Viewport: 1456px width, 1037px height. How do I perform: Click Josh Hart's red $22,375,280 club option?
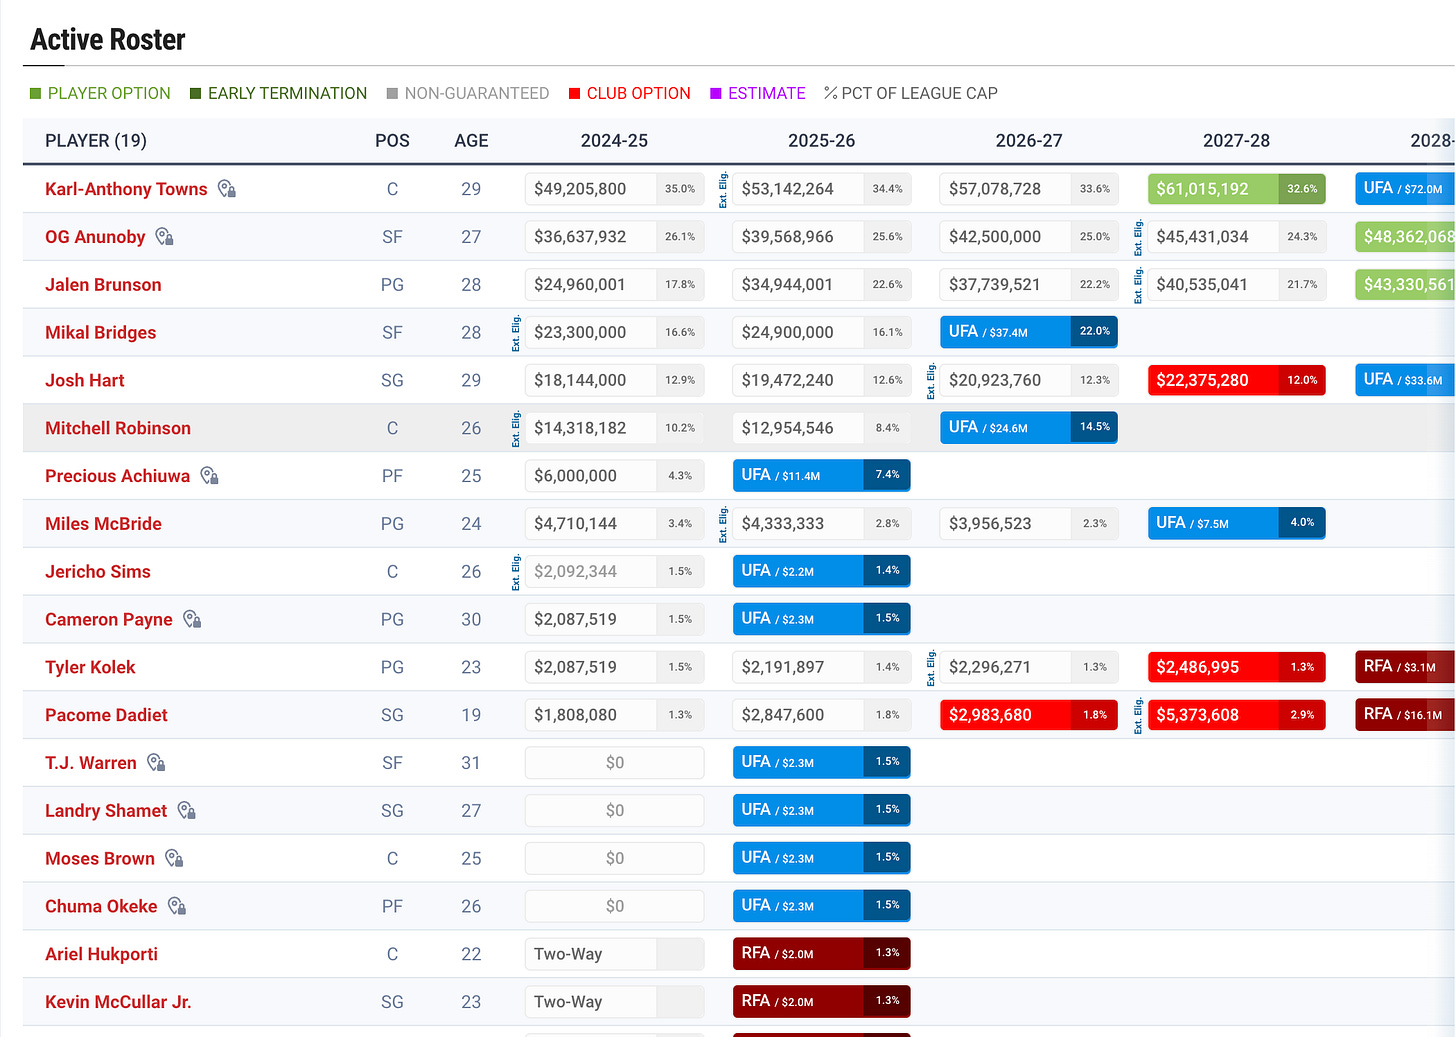1236,380
